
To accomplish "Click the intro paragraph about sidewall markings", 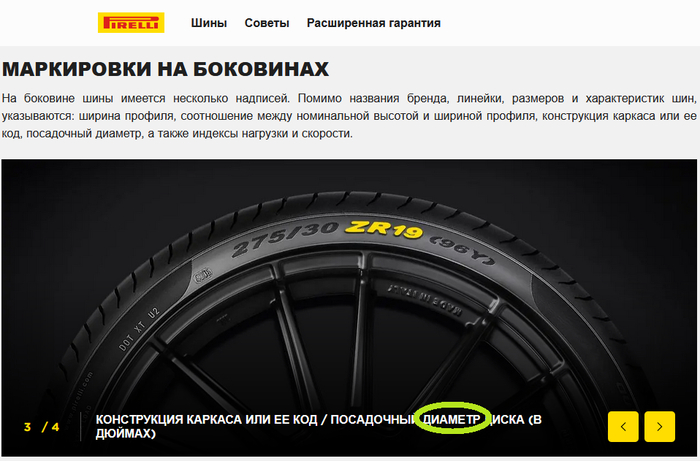I will [349, 116].
